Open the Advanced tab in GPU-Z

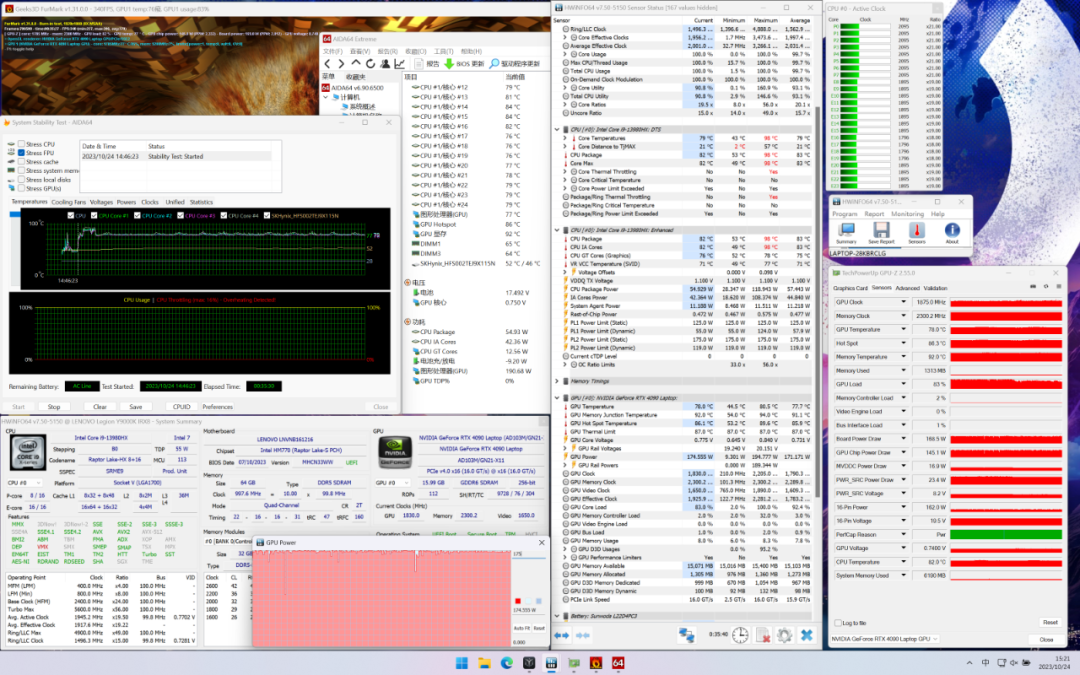(x=907, y=288)
